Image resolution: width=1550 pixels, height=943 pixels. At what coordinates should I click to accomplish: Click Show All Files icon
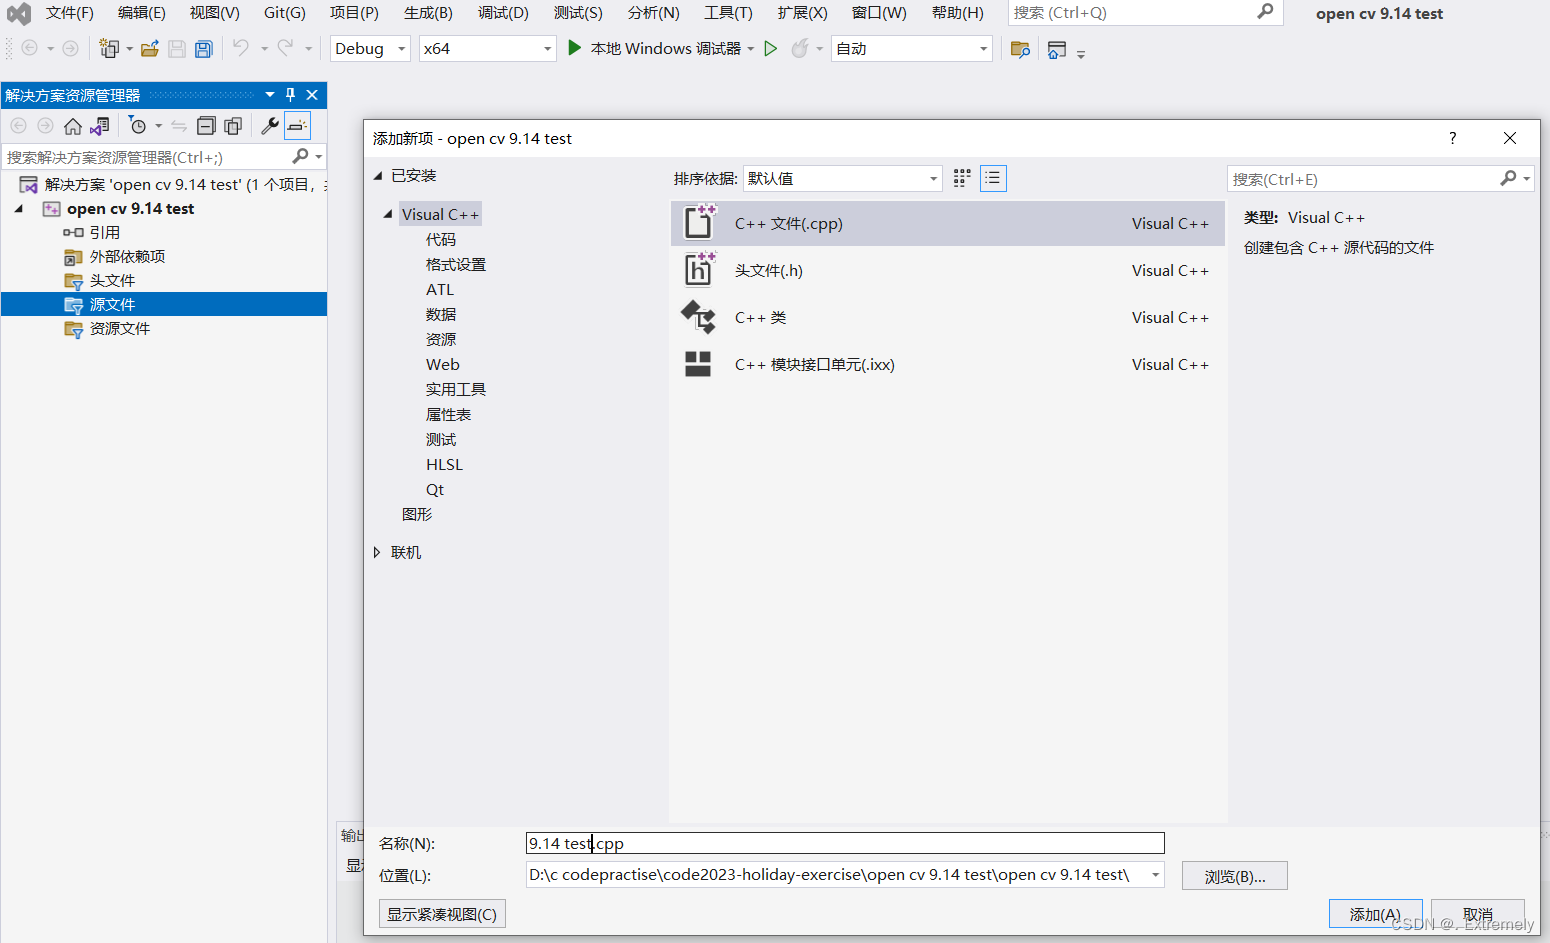click(233, 126)
